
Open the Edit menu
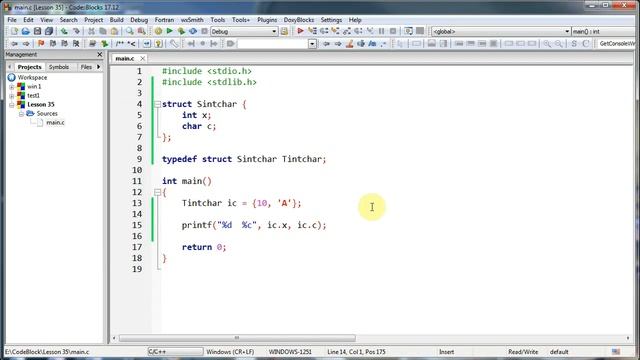point(28,20)
